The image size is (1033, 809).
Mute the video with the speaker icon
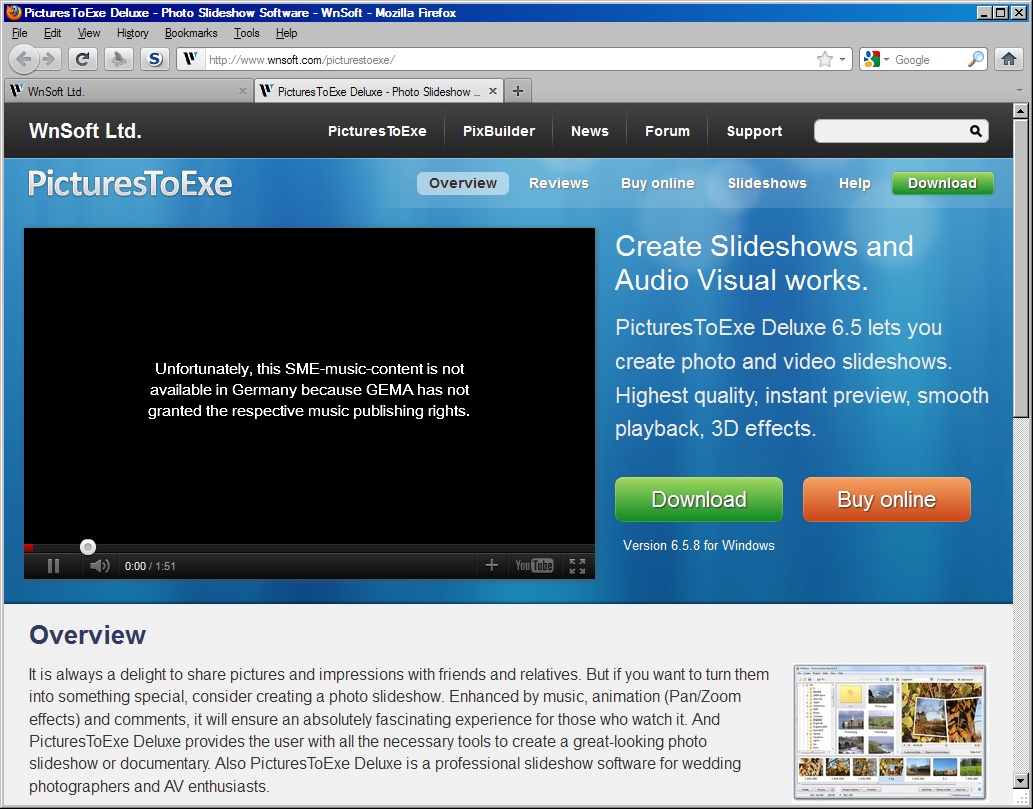99,566
